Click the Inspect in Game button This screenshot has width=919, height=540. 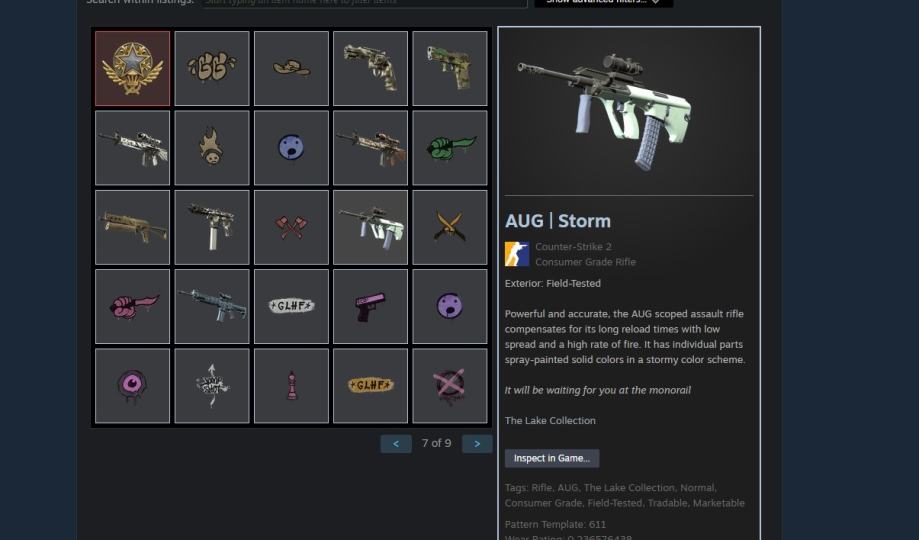(552, 459)
